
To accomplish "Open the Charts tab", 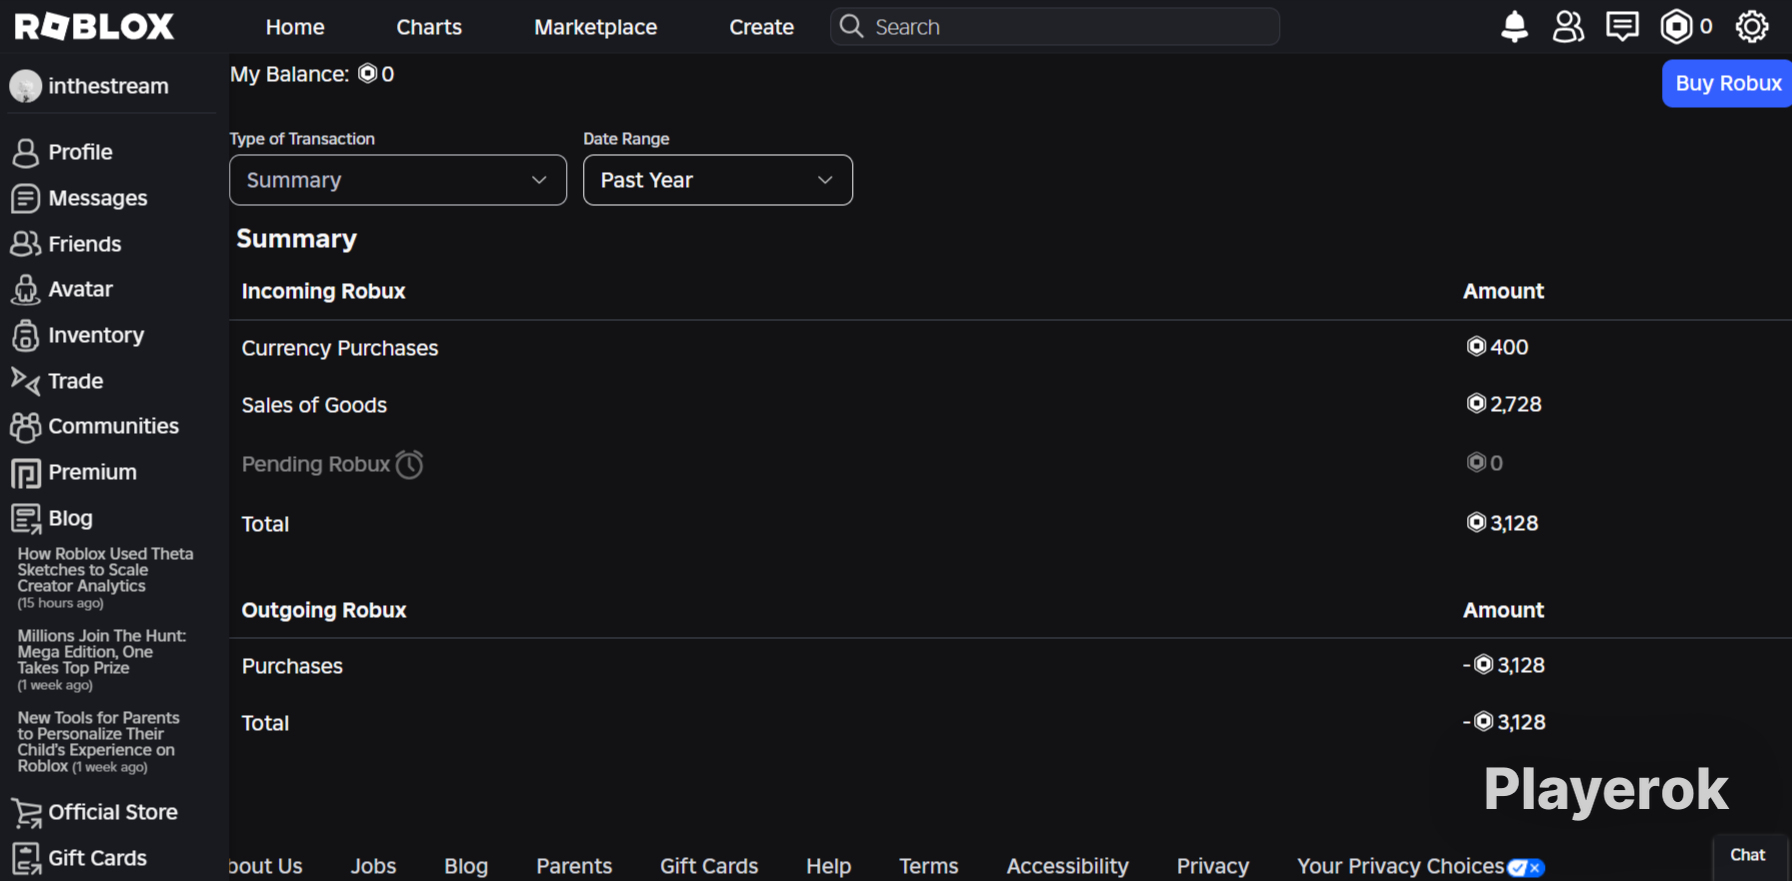I will click(x=429, y=27).
